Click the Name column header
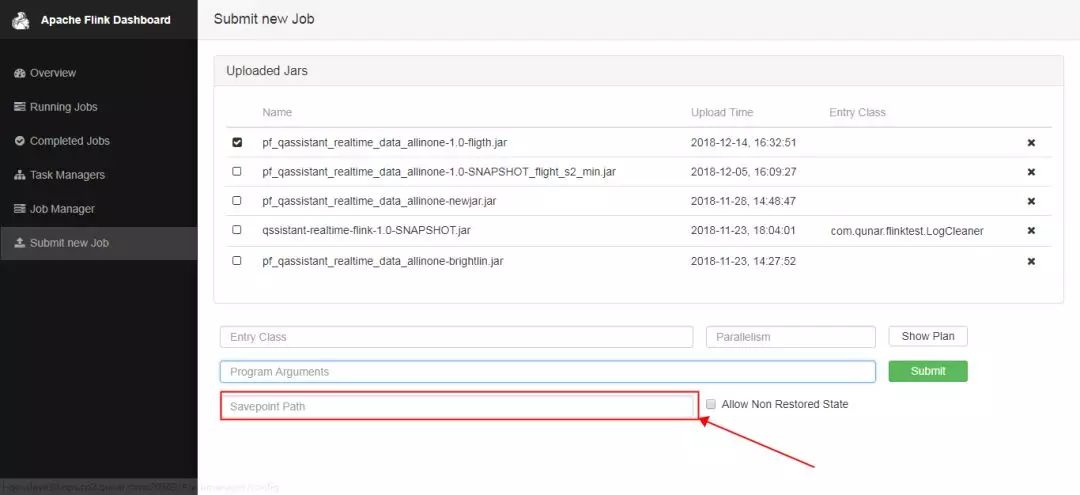This screenshot has height=495, width=1080. click(x=277, y=112)
